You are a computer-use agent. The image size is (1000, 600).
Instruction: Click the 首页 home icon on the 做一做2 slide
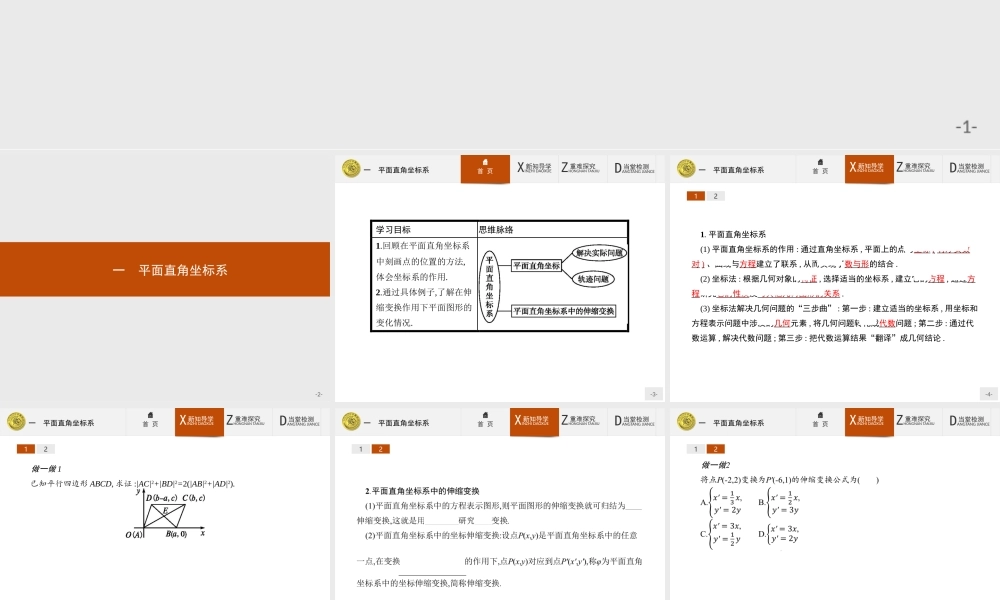(820, 421)
